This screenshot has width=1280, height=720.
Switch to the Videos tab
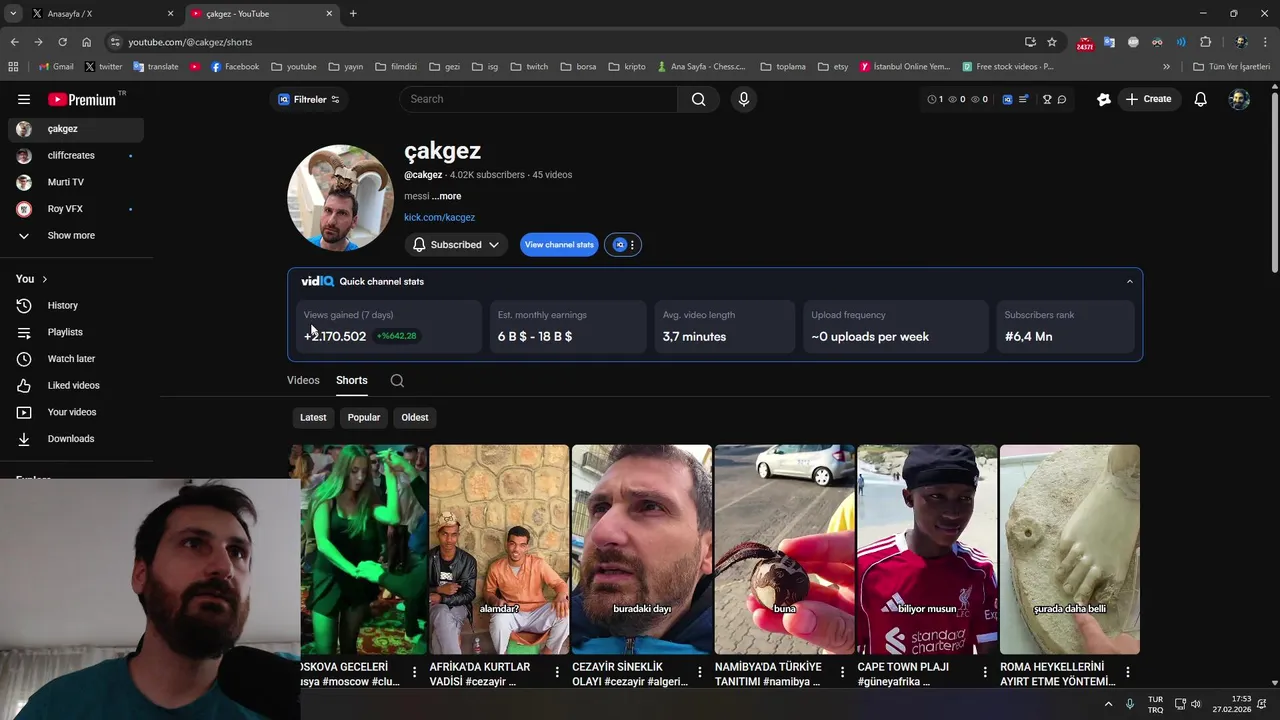click(x=303, y=381)
